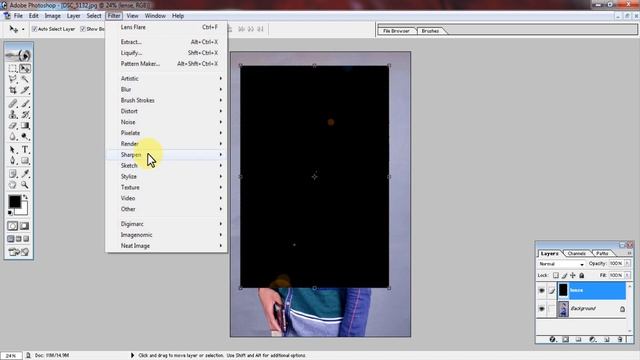Hide the top black layer's eye icon

(542, 291)
